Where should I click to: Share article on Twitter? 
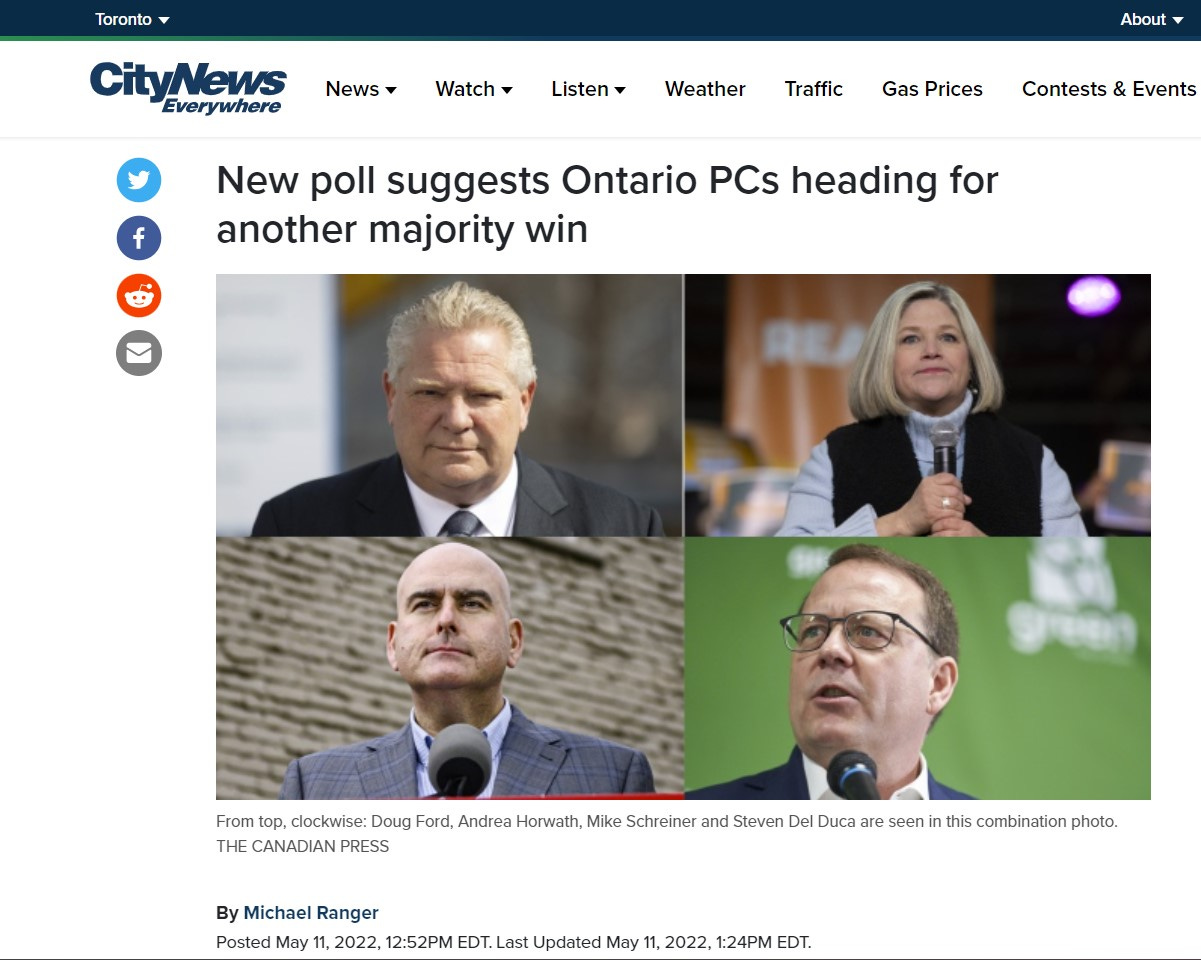pyautogui.click(x=139, y=180)
